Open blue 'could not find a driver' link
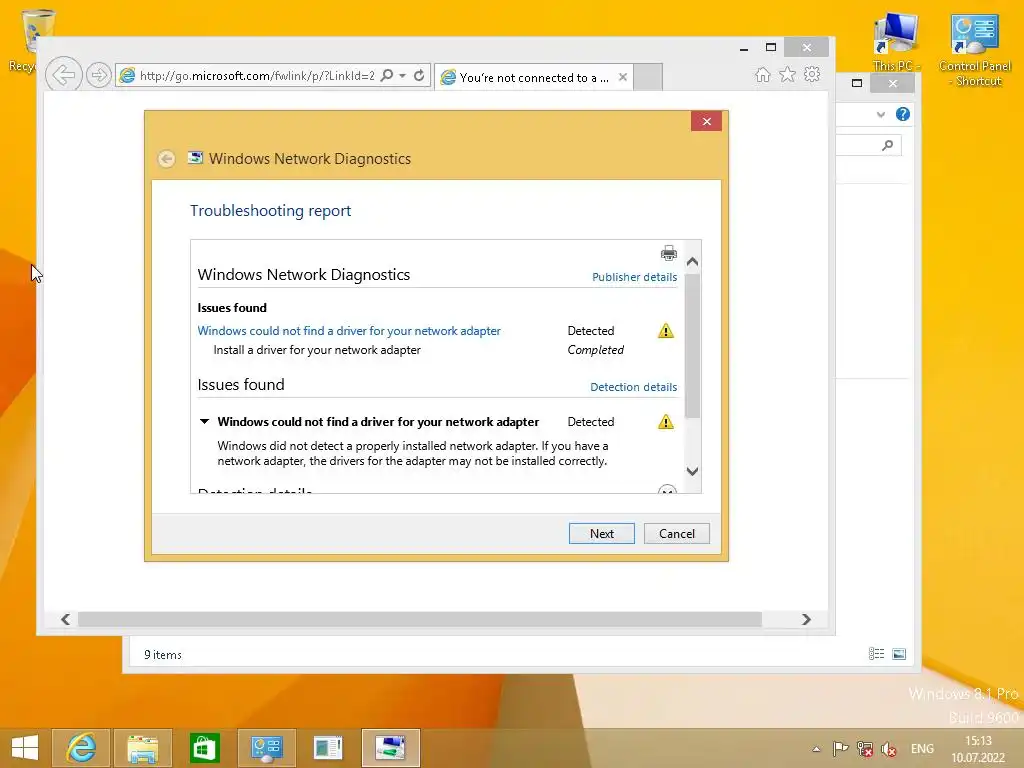This screenshot has height=768, width=1024. click(x=349, y=330)
